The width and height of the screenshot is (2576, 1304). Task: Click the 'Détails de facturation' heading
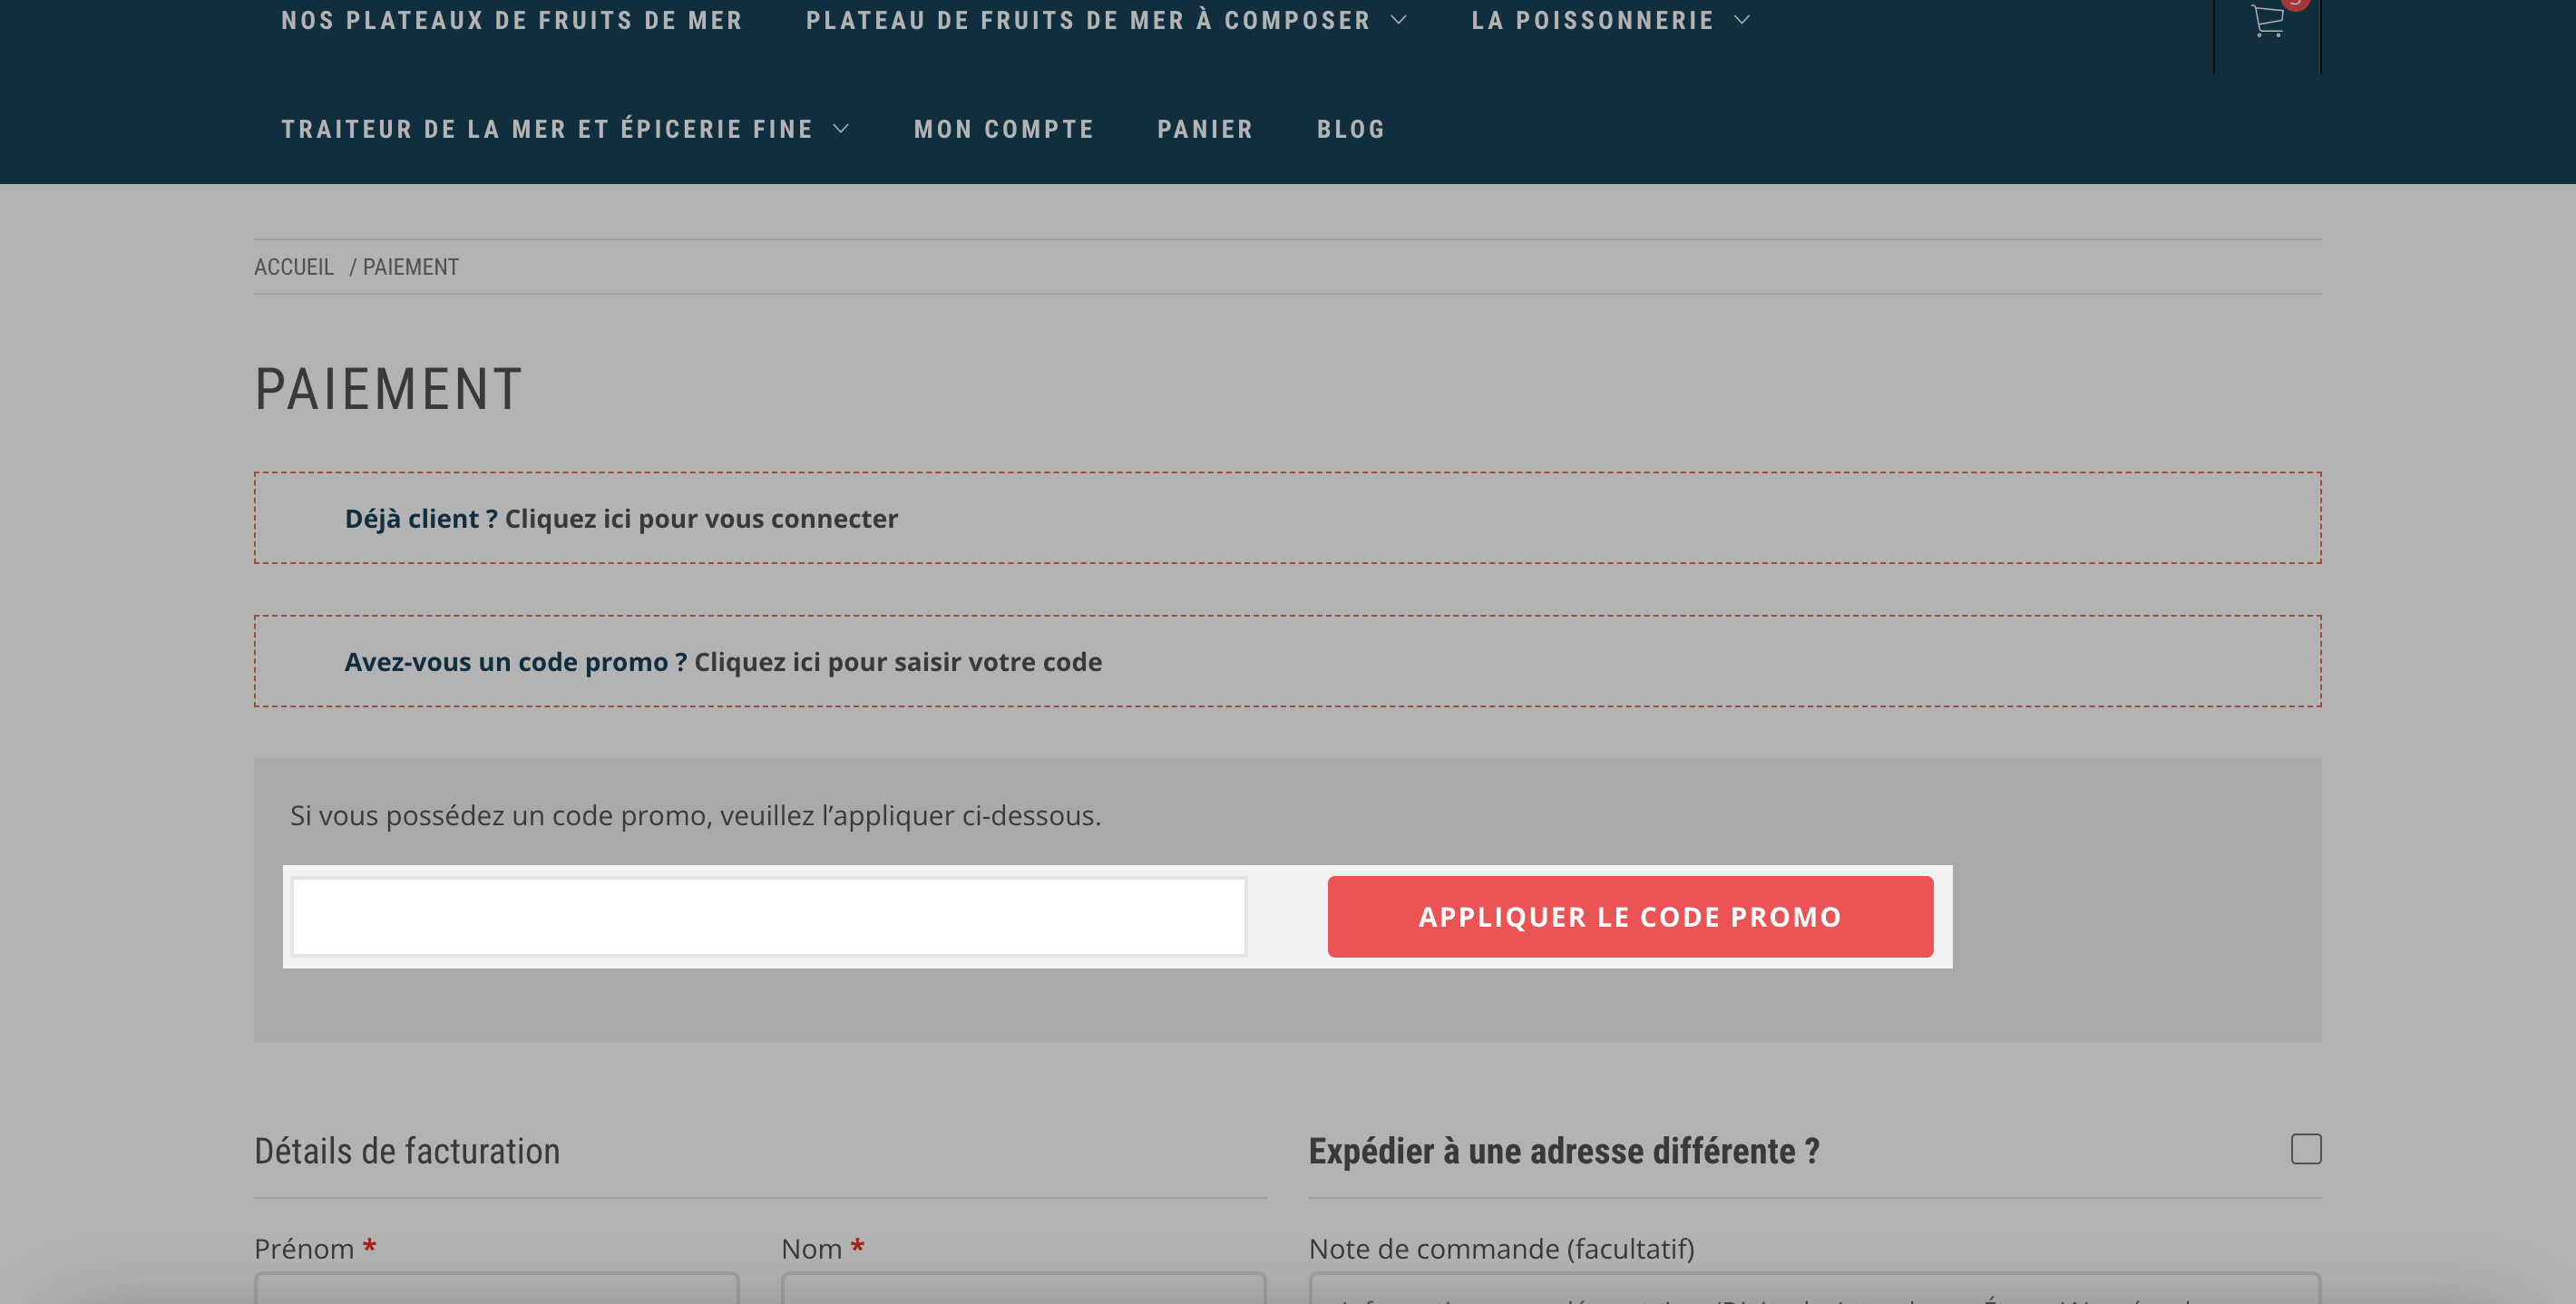pyautogui.click(x=407, y=1151)
